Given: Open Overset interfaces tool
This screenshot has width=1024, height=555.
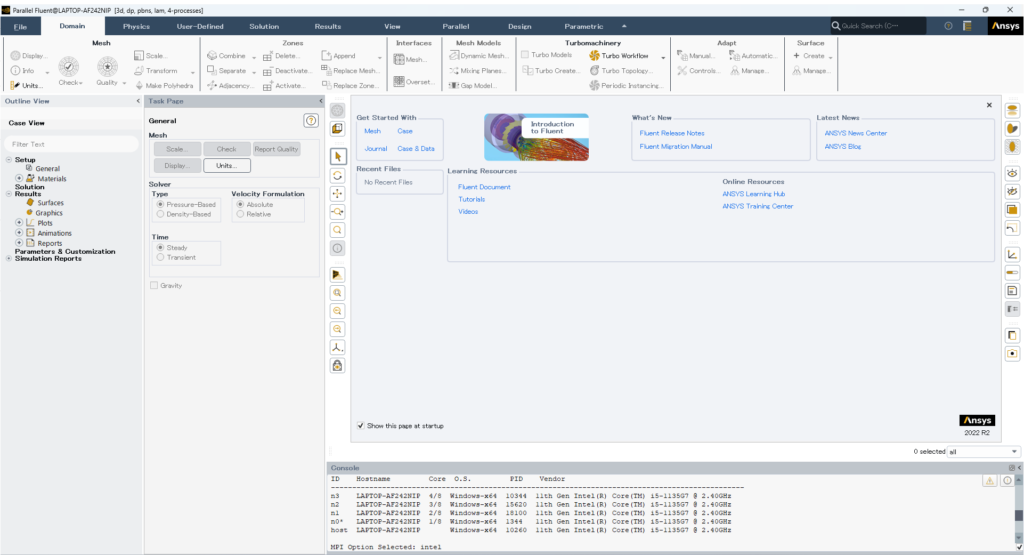Looking at the screenshot, I should [414, 82].
